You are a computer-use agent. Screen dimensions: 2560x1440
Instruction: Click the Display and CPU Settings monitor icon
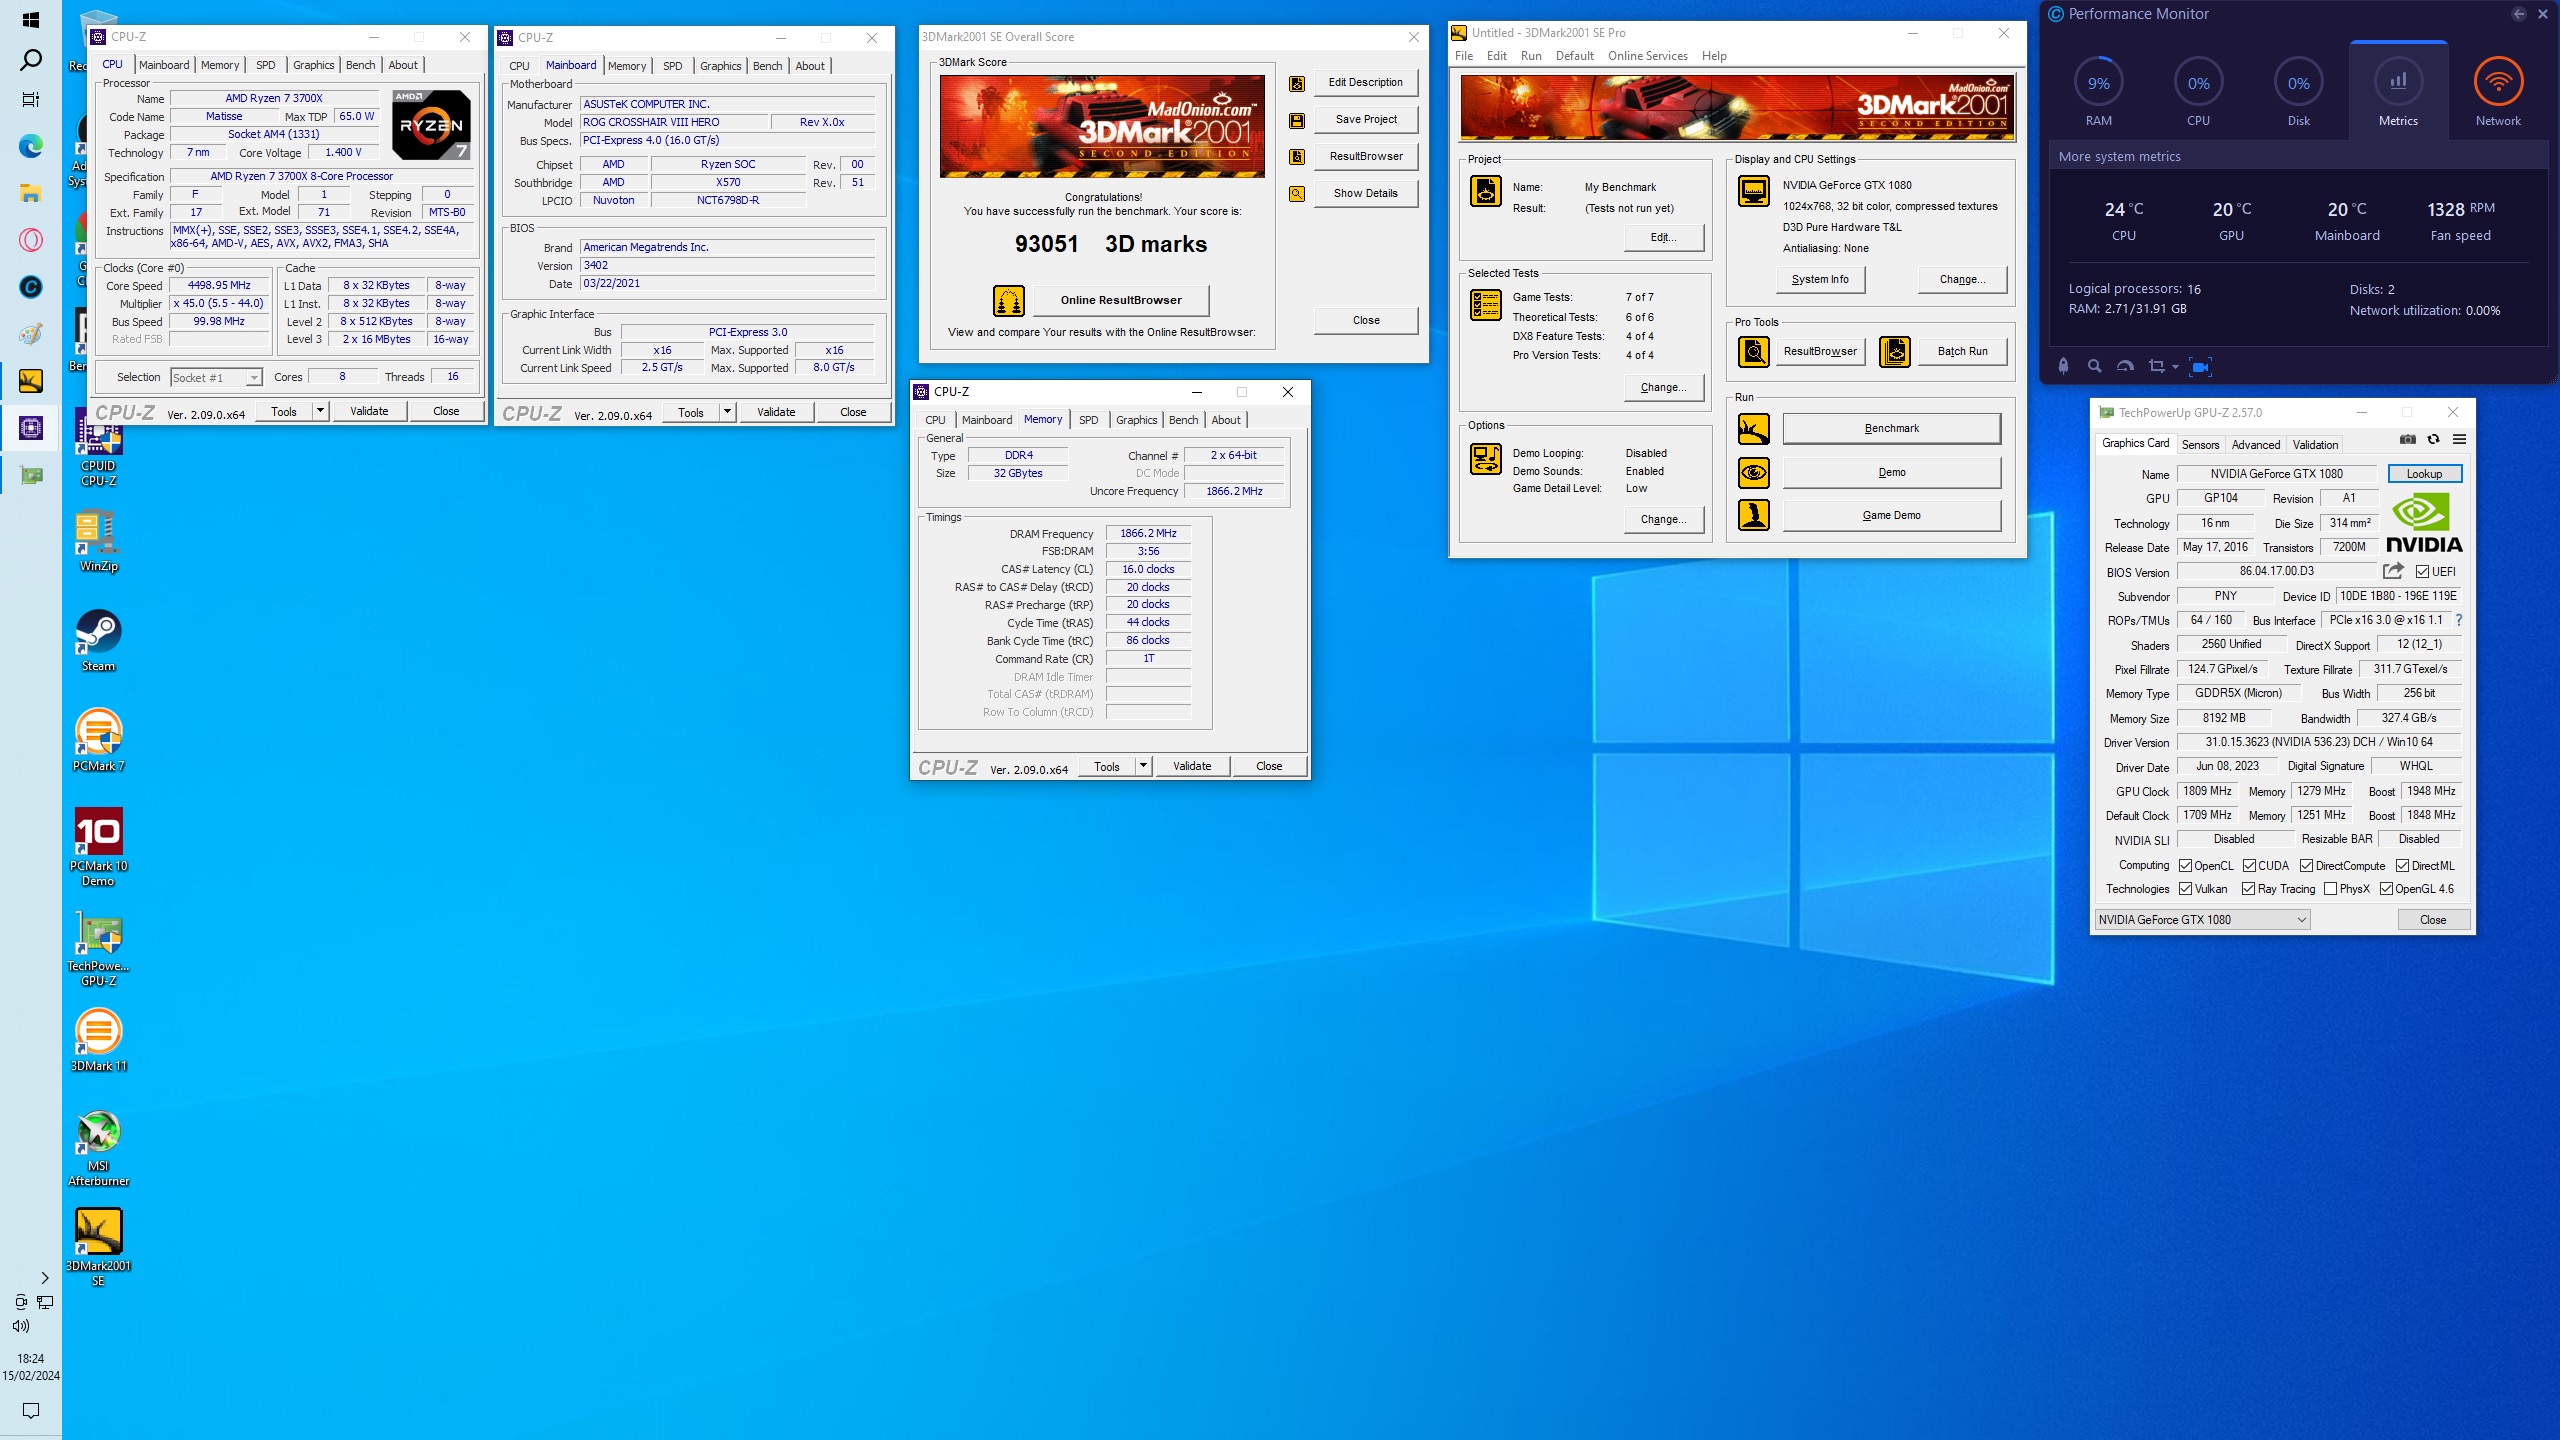click(1754, 190)
